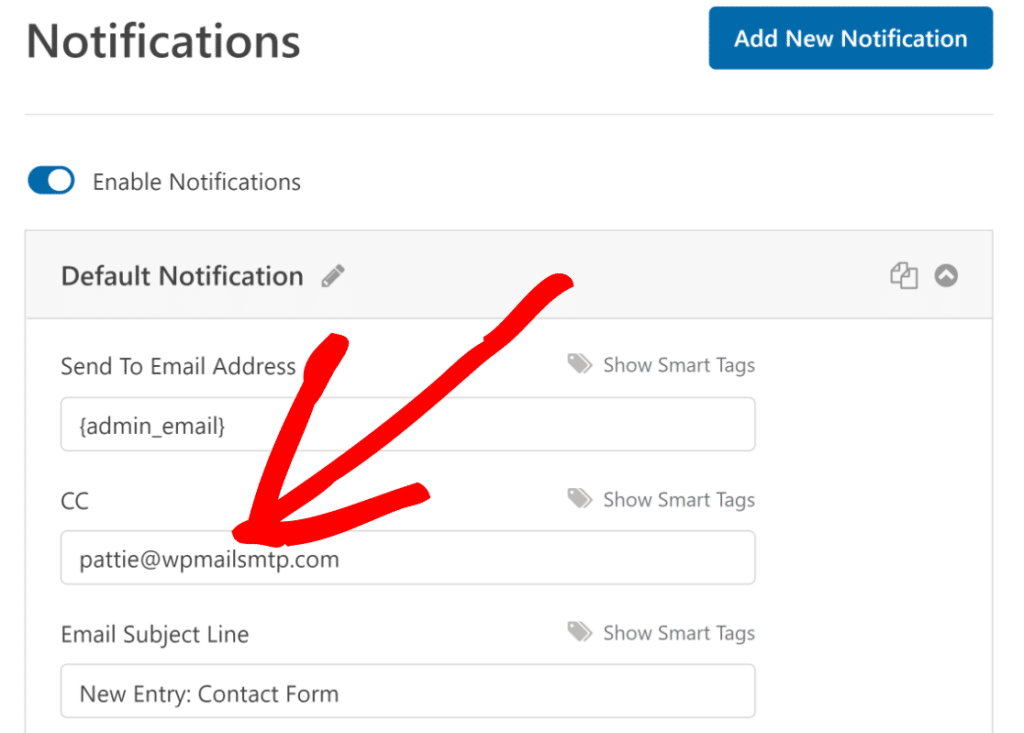This screenshot has width=1024, height=733.
Task: Click the Add New Notification button
Action: click(850, 39)
